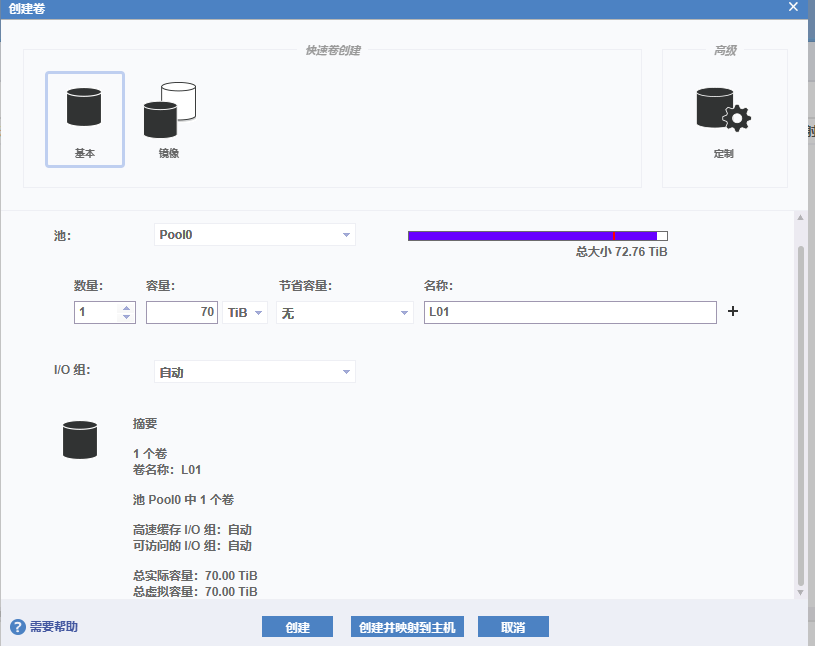Click the 创建并映射到主机 button
The image size is (815, 646).
coord(407,627)
